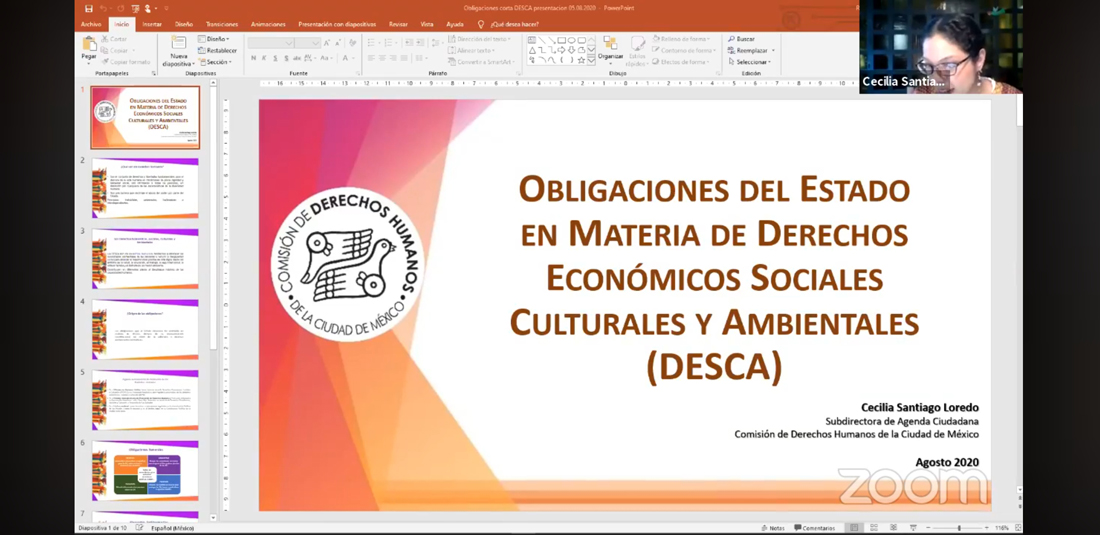Increase font size with the A-up icon
1100x535 pixels.
(x=328, y=43)
